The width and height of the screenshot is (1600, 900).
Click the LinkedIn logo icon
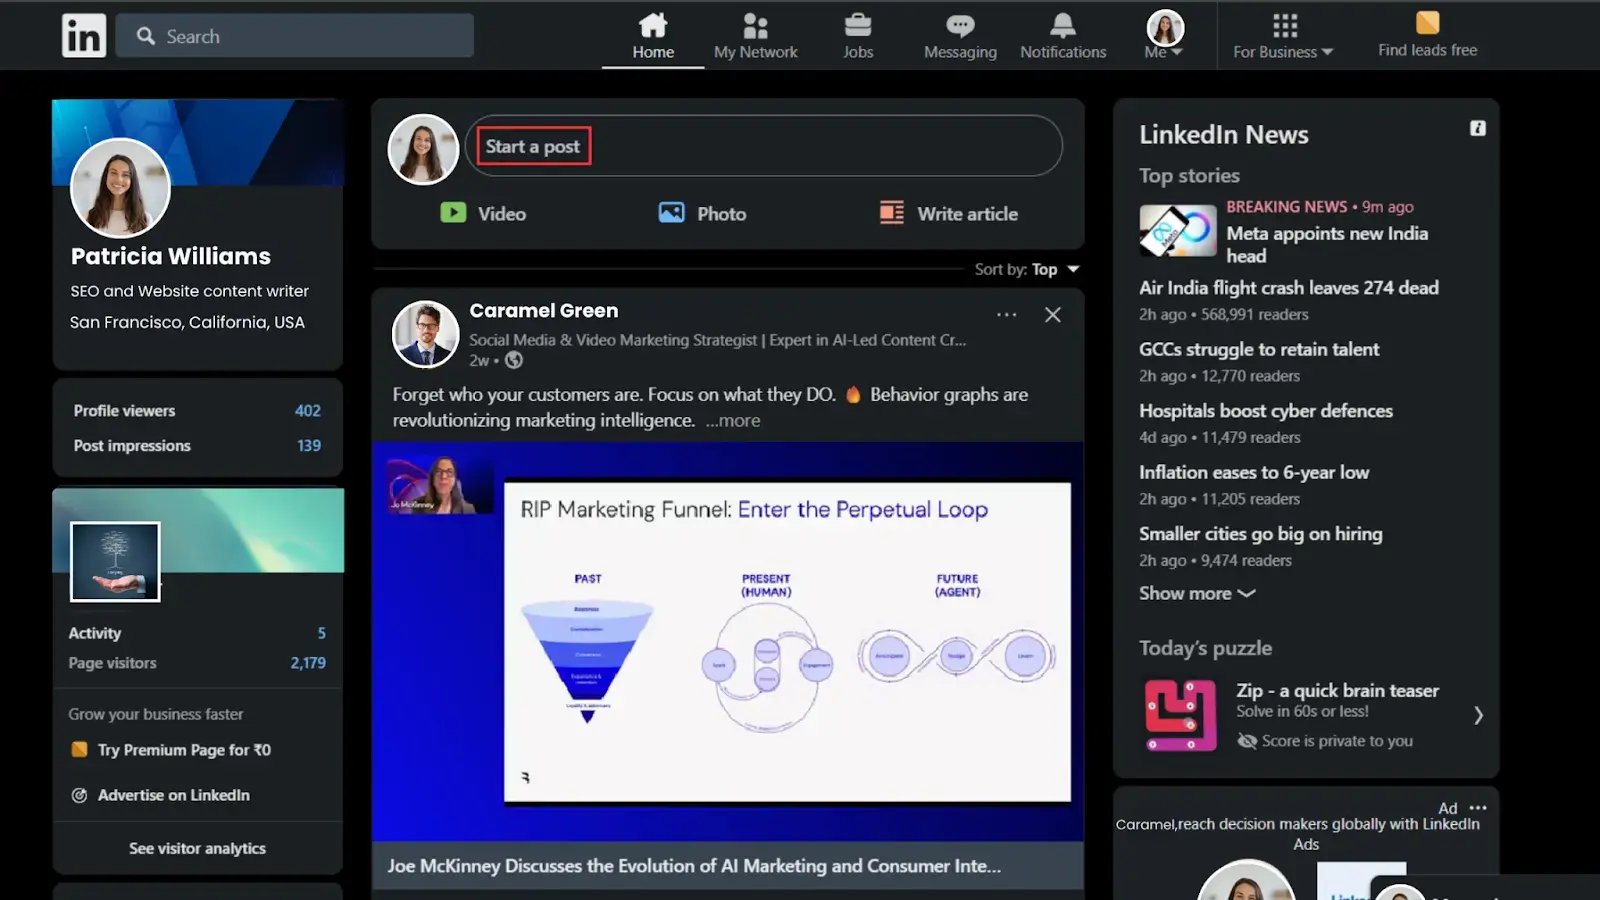click(83, 36)
